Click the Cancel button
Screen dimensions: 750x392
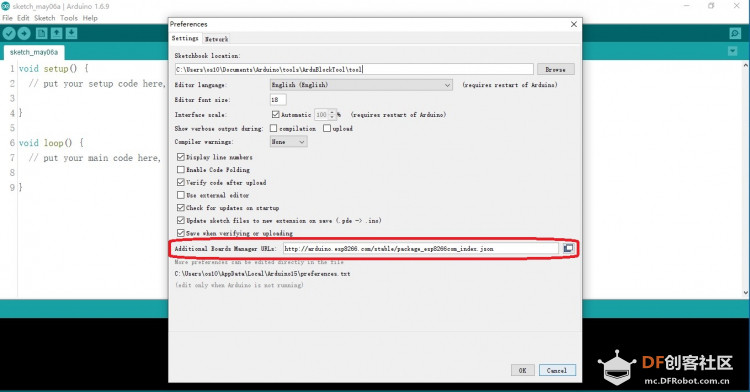coord(557,370)
